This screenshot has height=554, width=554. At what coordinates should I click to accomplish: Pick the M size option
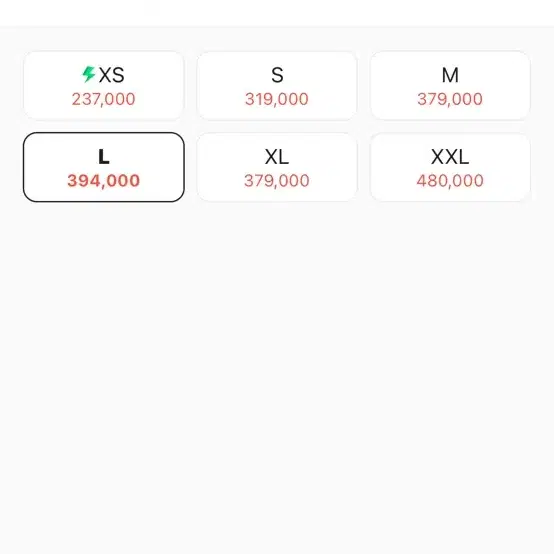[x=450, y=86]
